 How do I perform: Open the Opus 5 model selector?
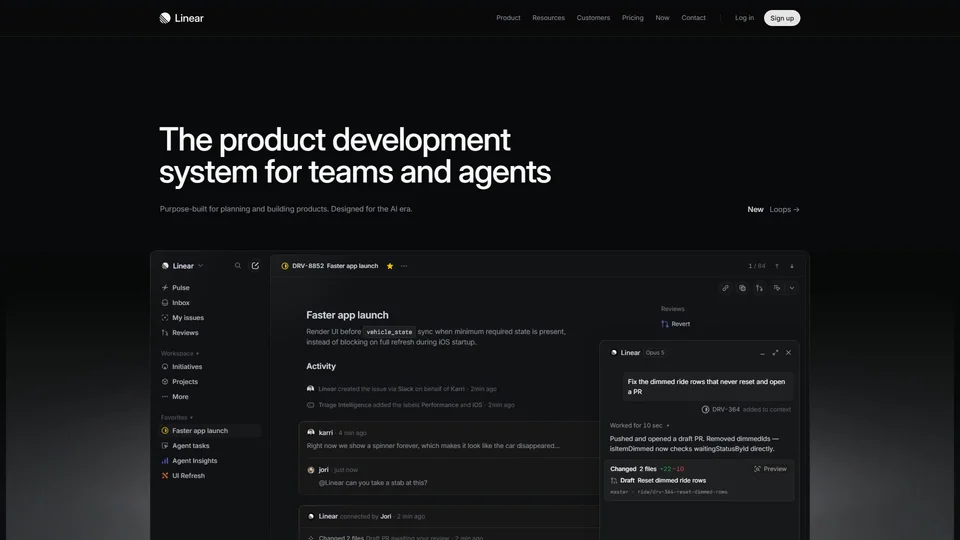(x=654, y=353)
